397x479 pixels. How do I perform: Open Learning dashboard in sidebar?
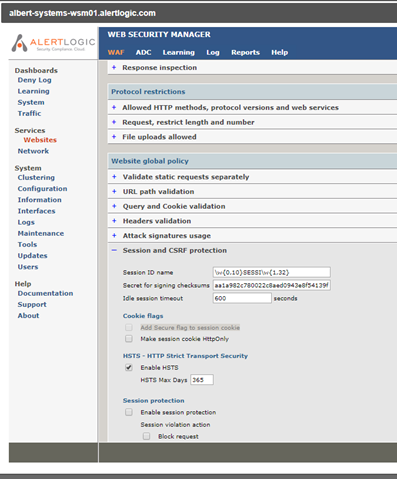[33, 91]
